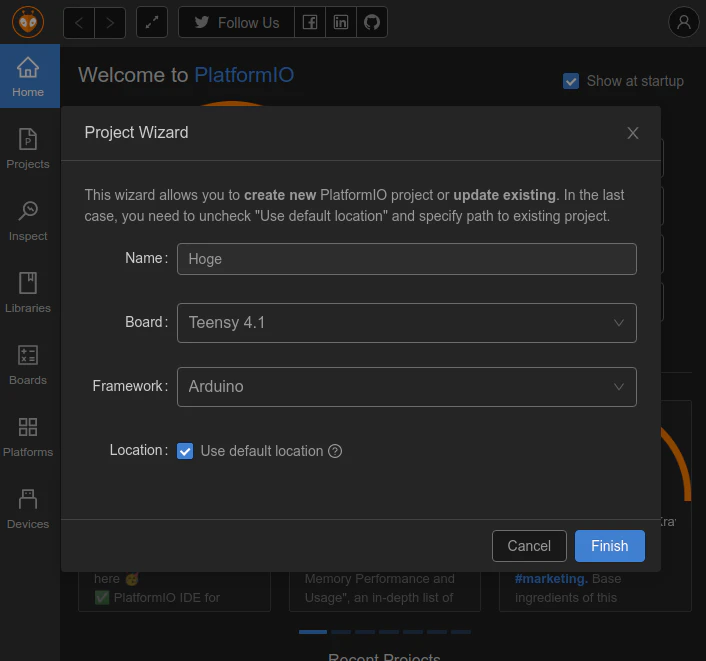Open the Libraries sidebar item
The height and width of the screenshot is (661, 706).
click(28, 293)
